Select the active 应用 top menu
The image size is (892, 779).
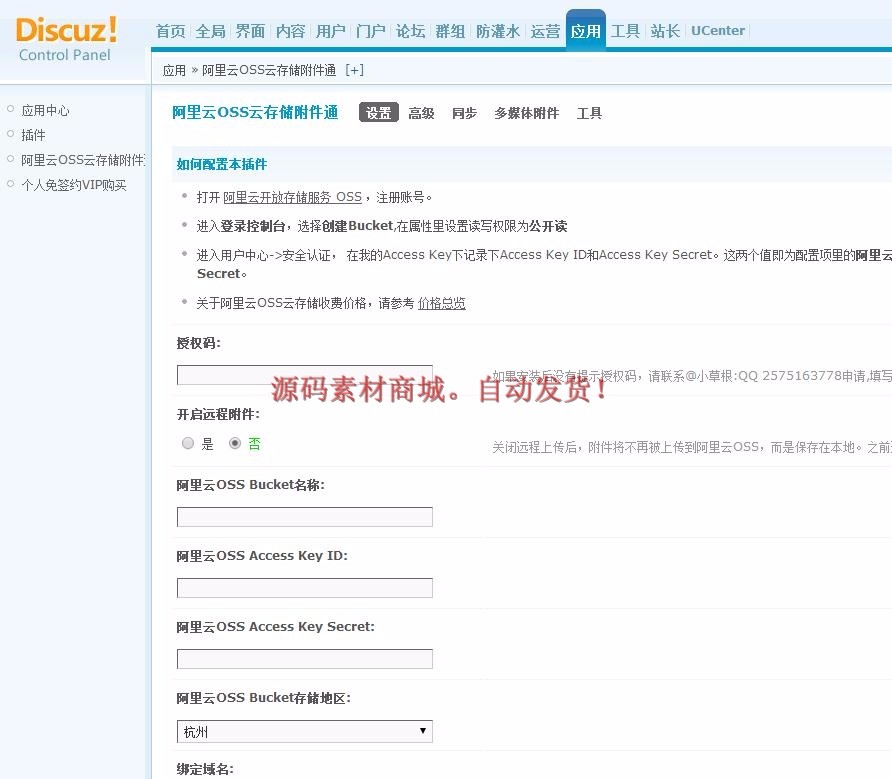click(585, 31)
